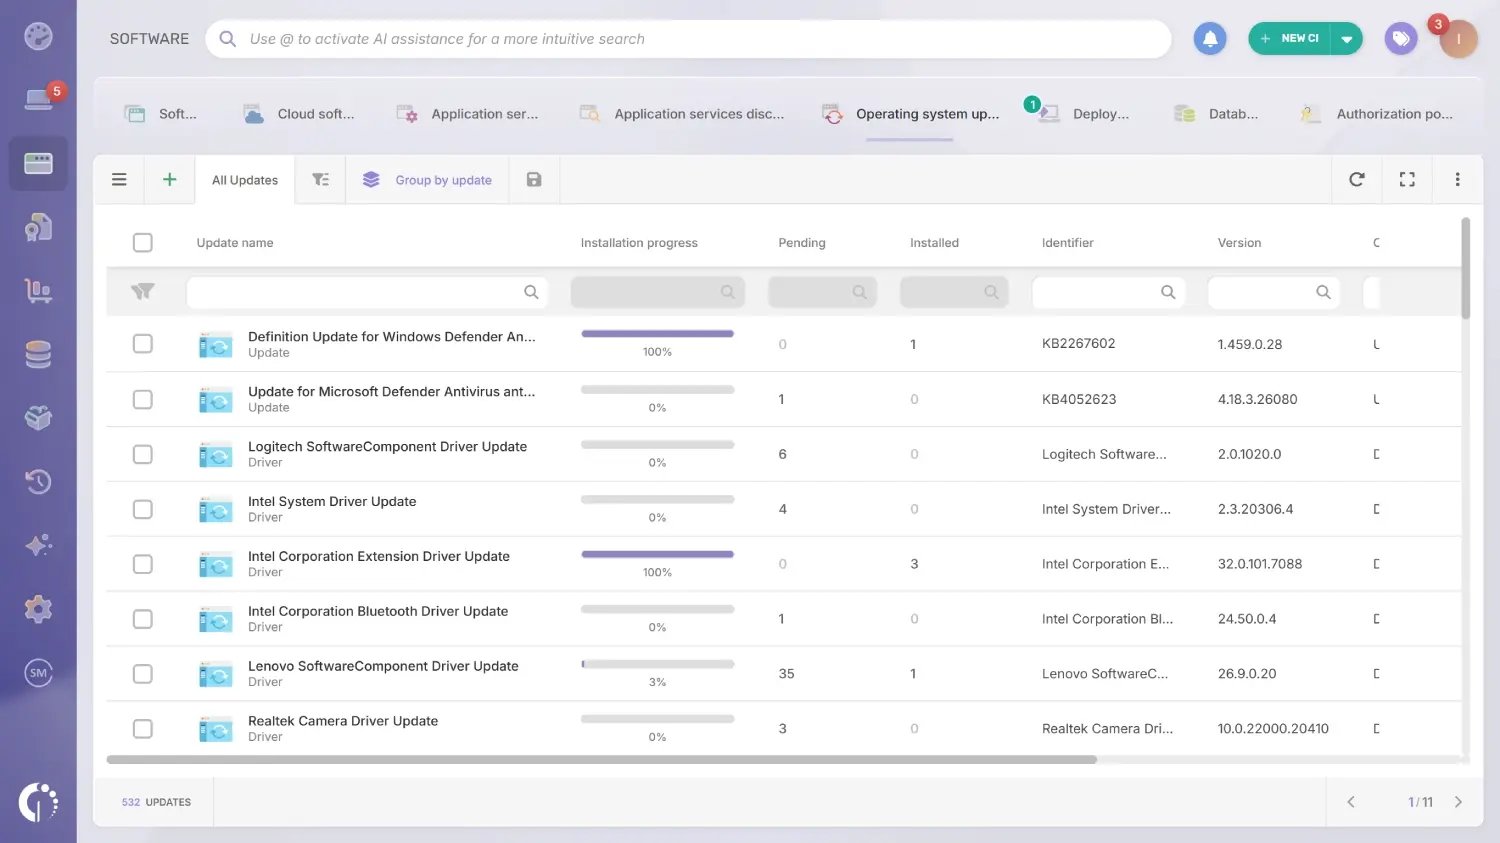
Task: Open the vertical three-dot more options menu
Action: (x=1458, y=180)
